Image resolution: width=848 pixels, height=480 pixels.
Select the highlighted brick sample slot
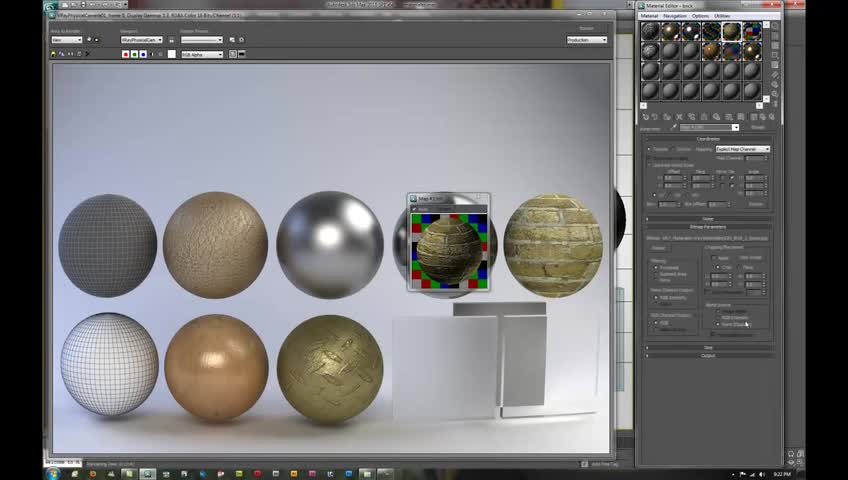pos(731,31)
